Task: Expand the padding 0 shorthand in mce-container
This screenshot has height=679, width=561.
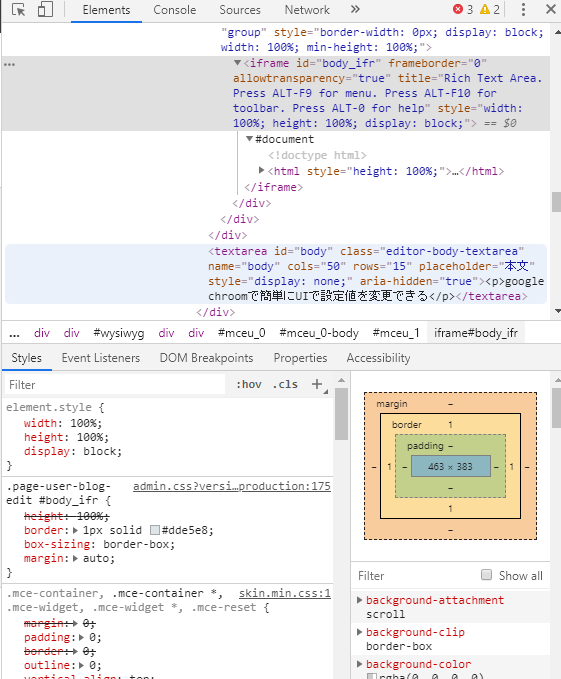Action: pyautogui.click(x=82, y=637)
